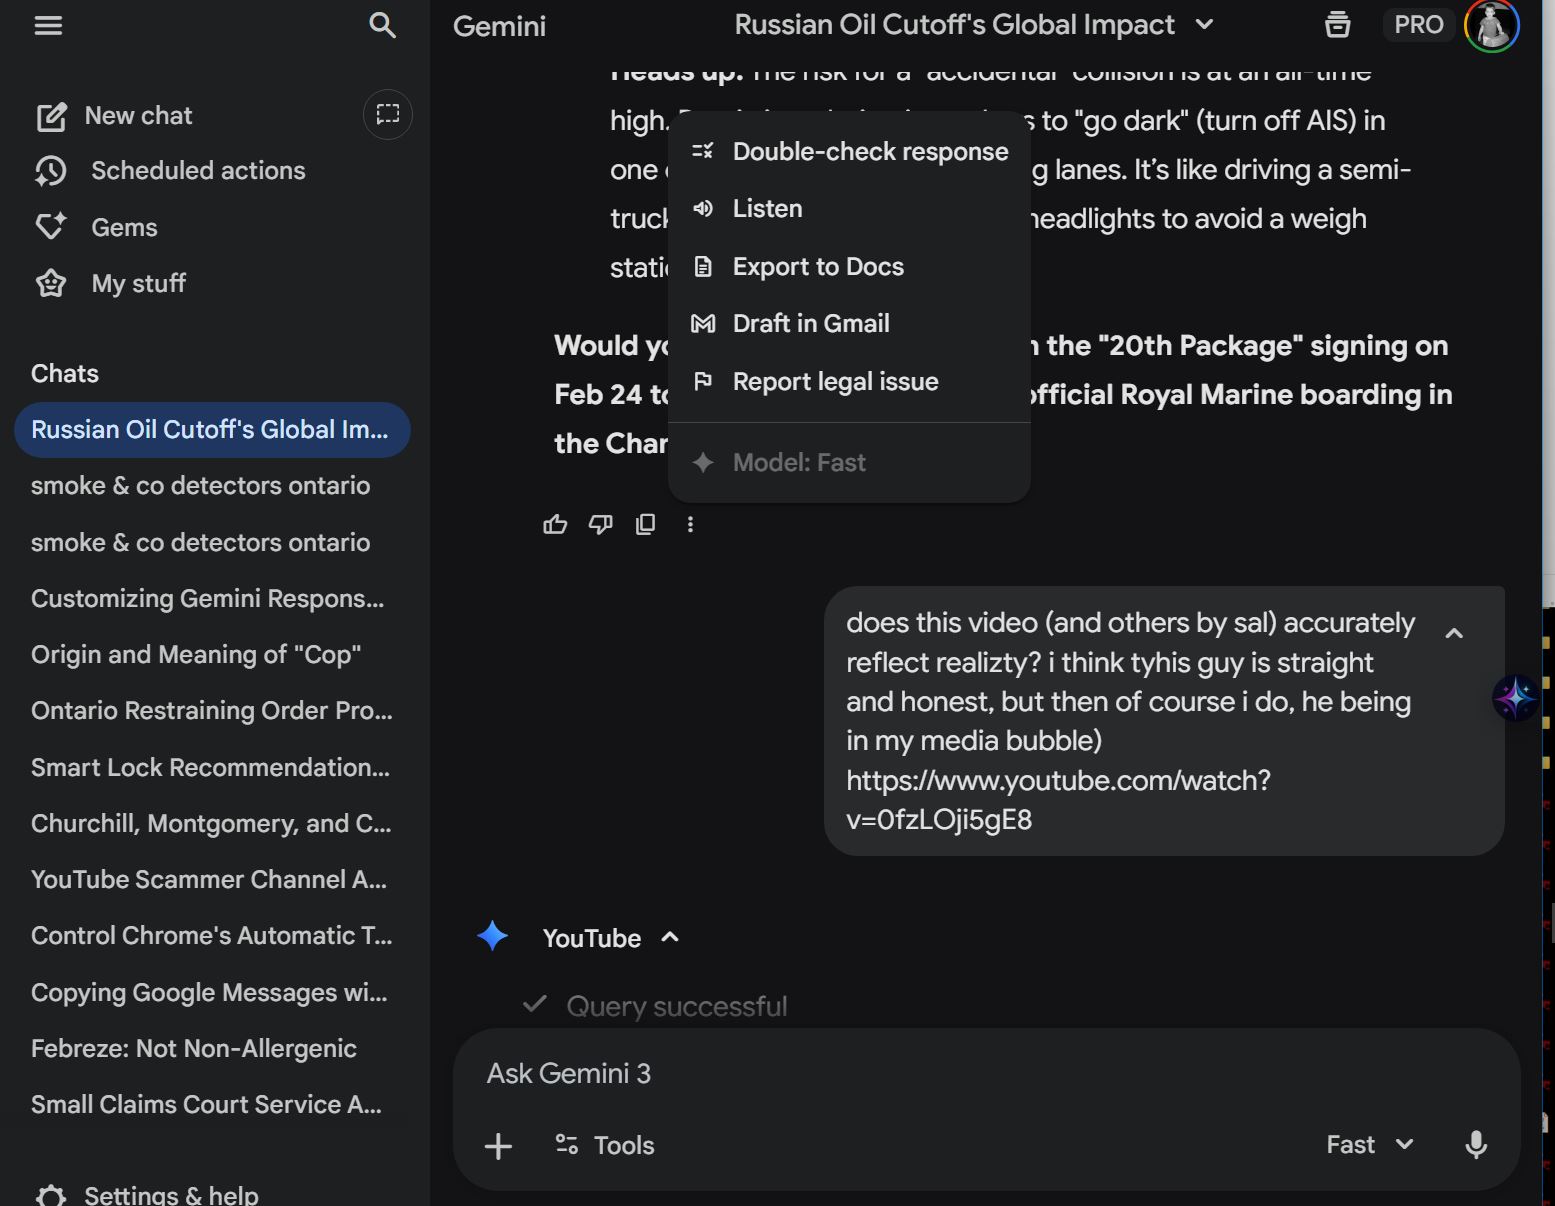The image size is (1555, 1206).
Task: Select Draft in Gmail option
Action: point(810,324)
